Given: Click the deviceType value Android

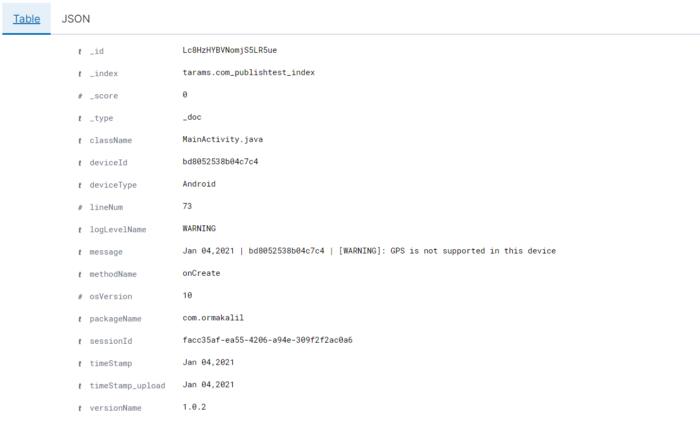Looking at the screenshot, I should coord(199,184).
